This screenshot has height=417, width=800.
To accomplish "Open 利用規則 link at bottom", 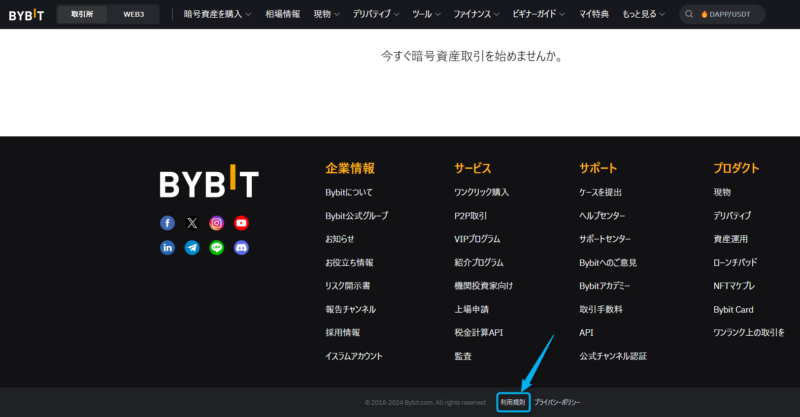I will tap(513, 402).
